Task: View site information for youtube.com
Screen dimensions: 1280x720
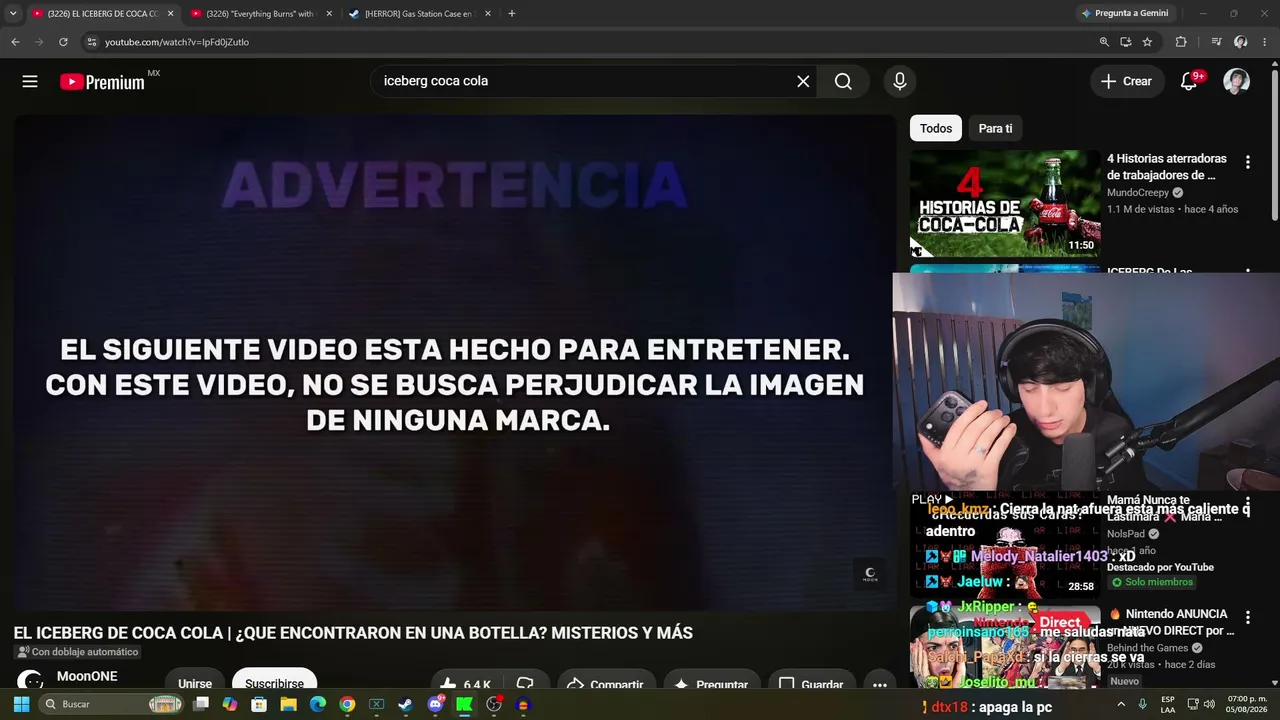Action: click(x=91, y=42)
